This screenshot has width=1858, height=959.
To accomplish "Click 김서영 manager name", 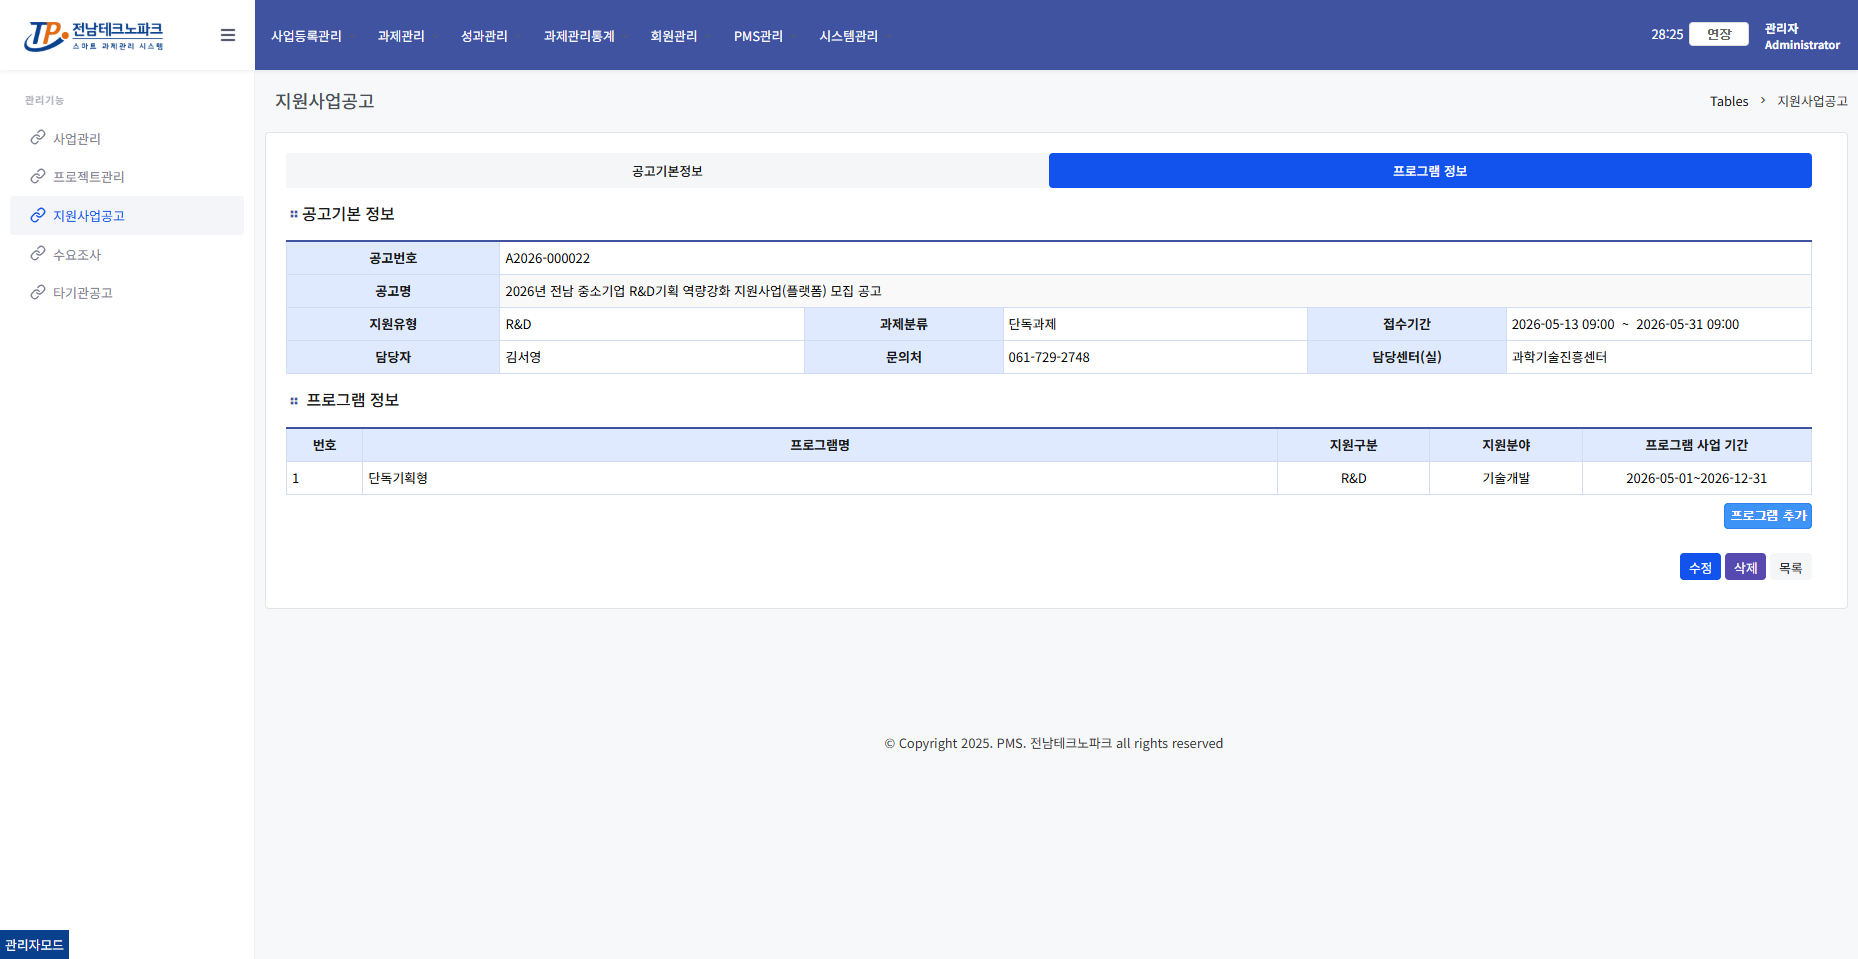I will 523,357.
